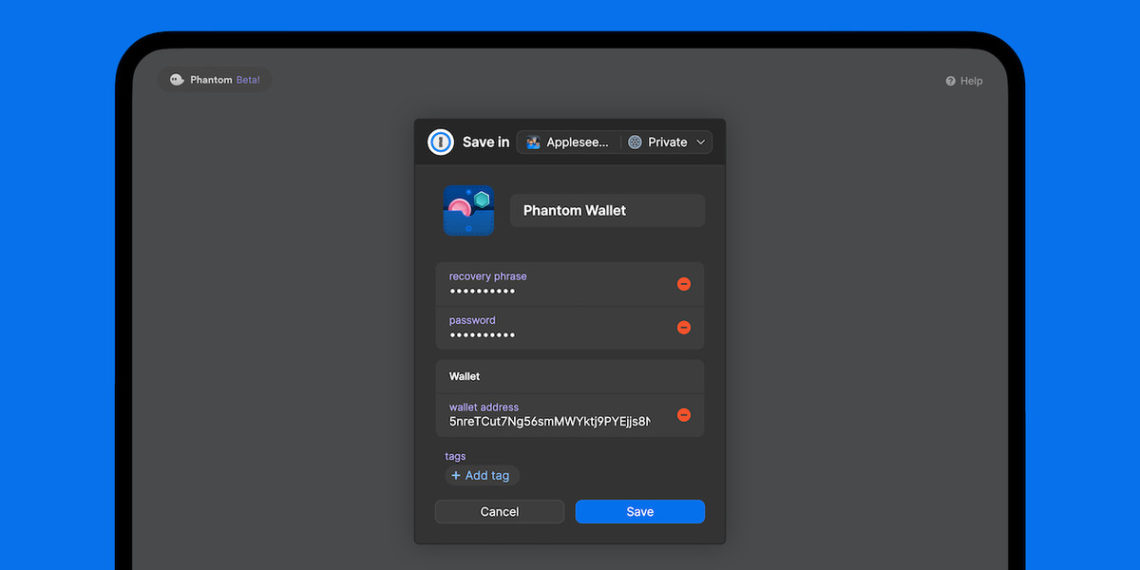Select the Private vault name
This screenshot has width=1140, height=570.
(667, 142)
